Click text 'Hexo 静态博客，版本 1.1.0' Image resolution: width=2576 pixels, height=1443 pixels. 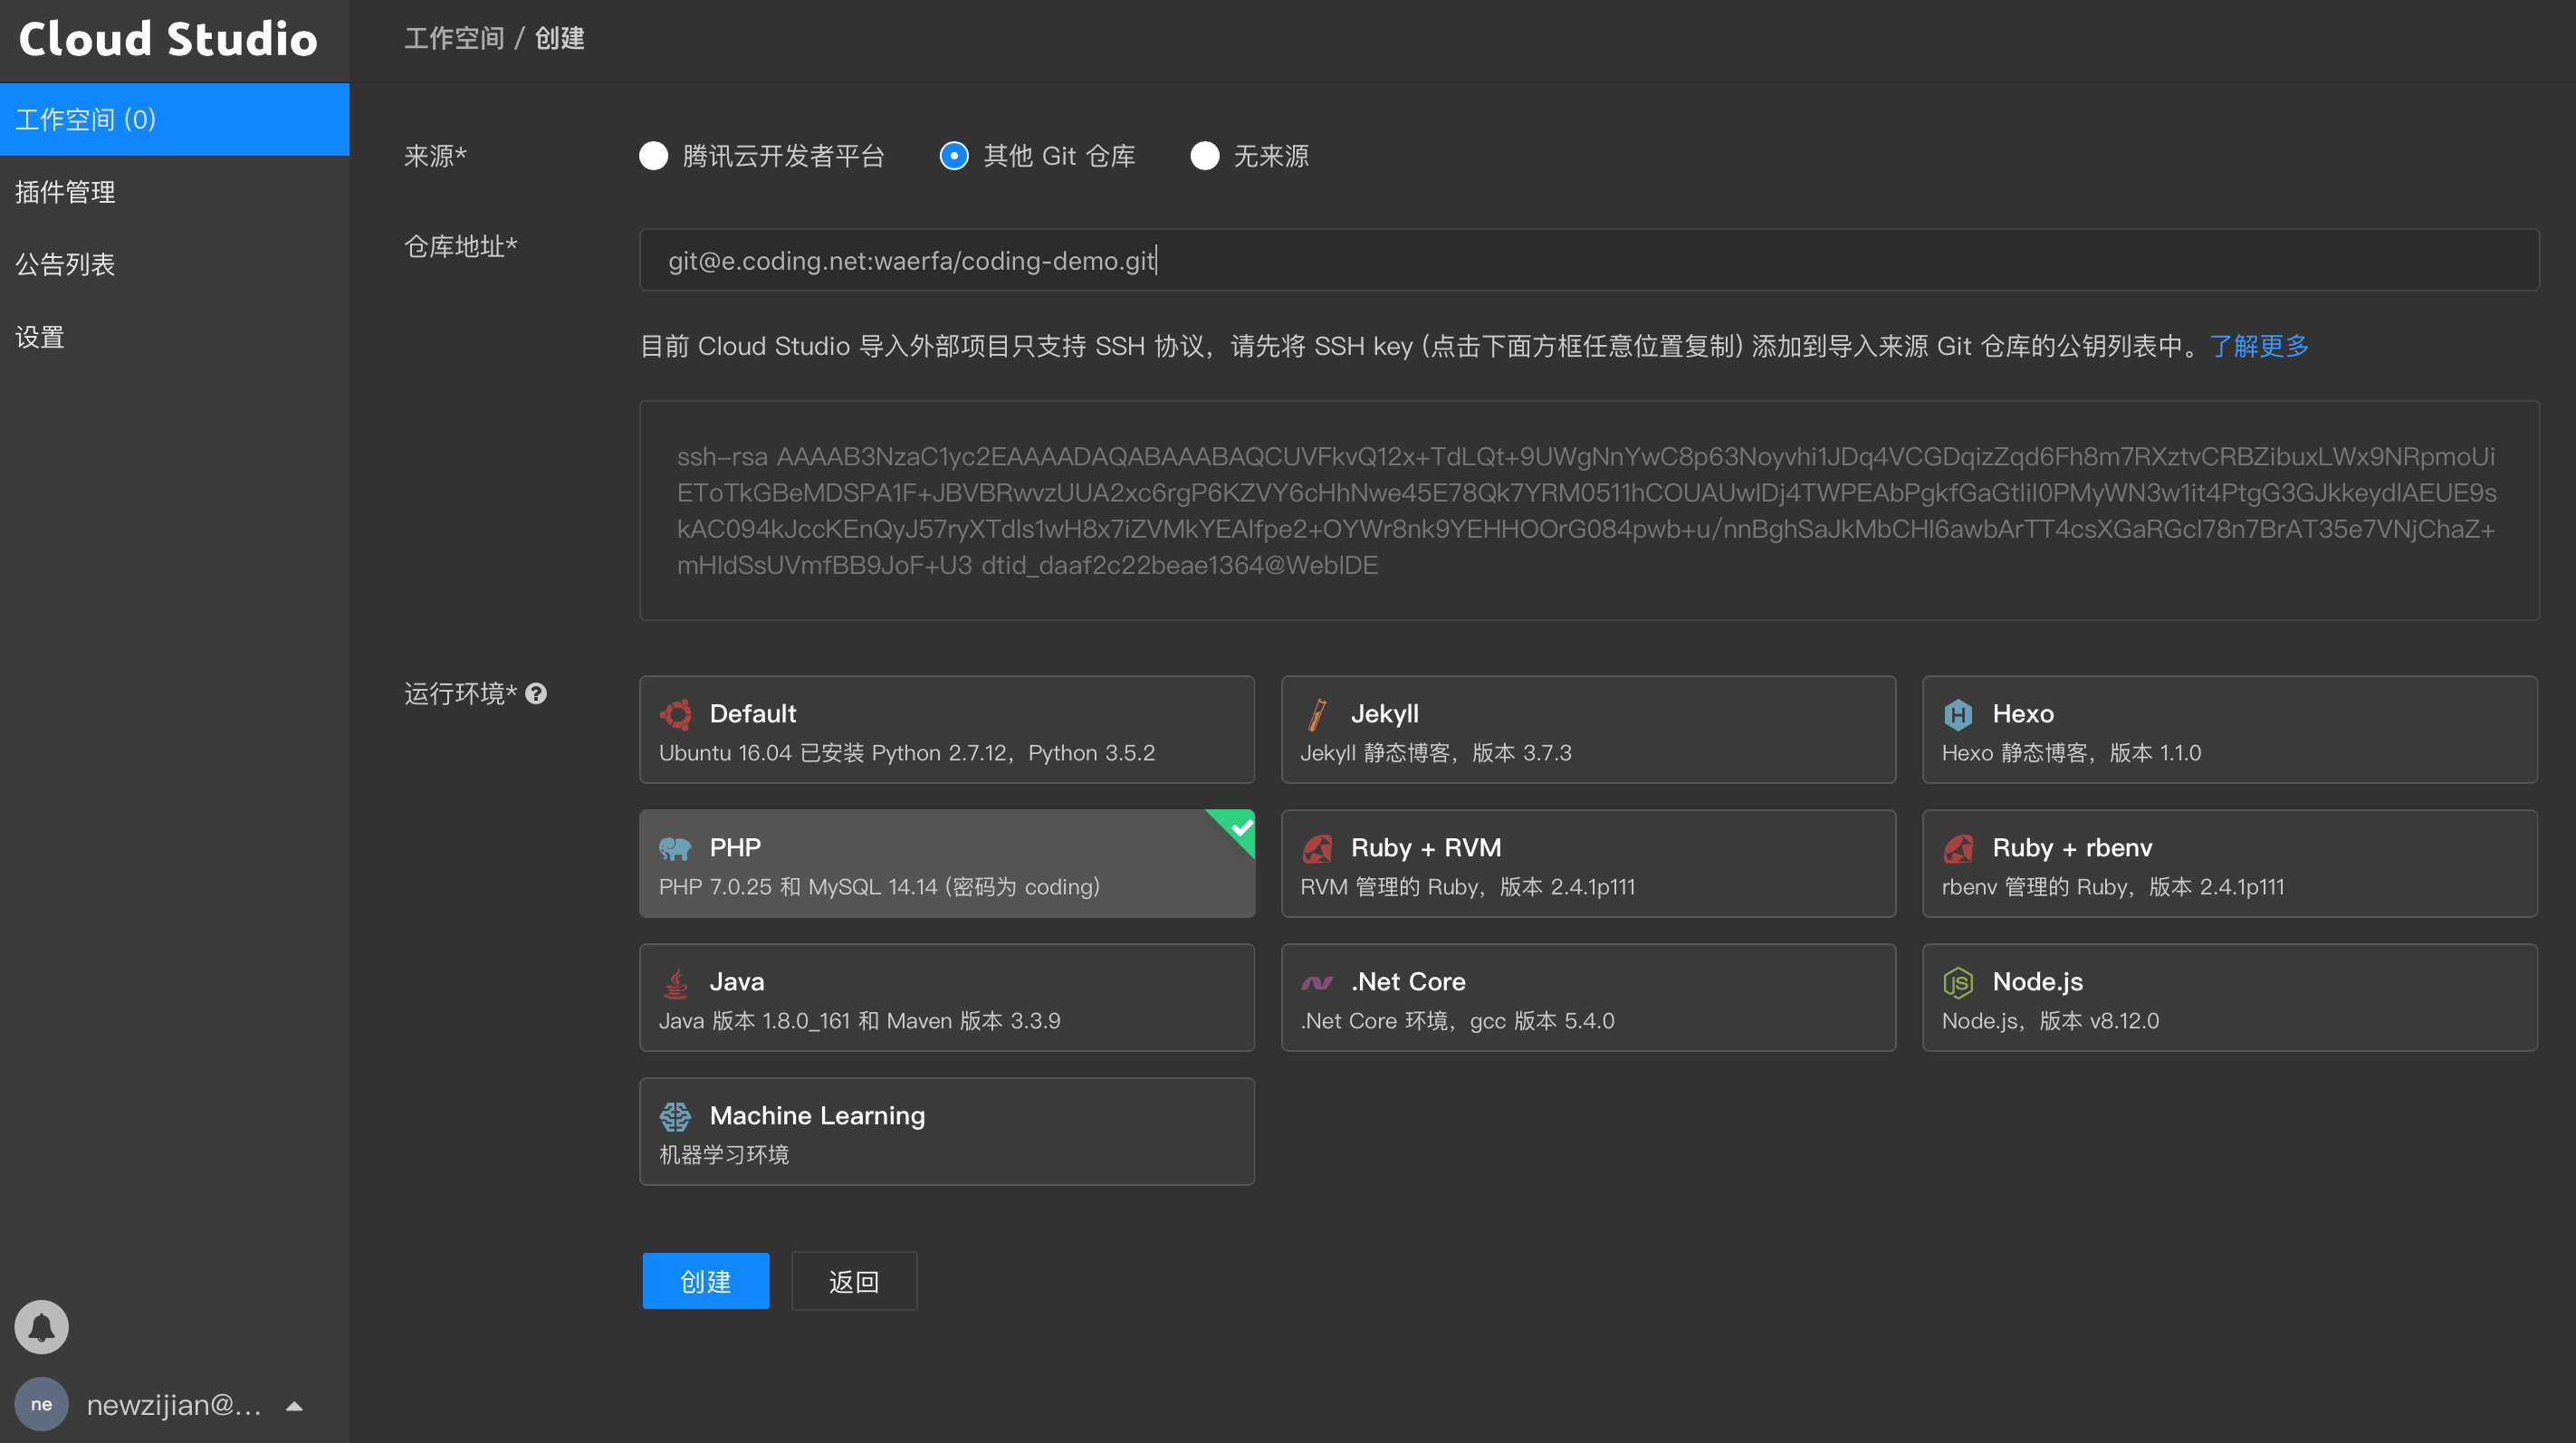coord(2071,753)
